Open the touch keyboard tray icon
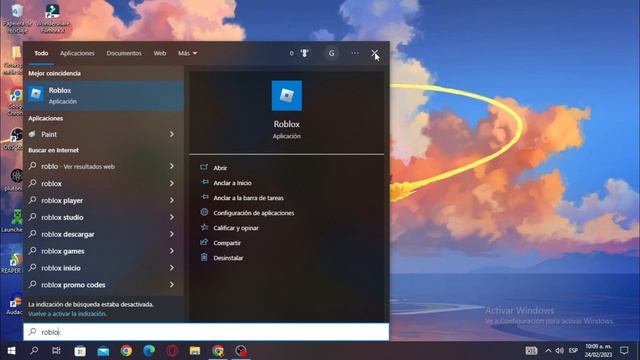This screenshot has width=640, height=360. (x=531, y=351)
